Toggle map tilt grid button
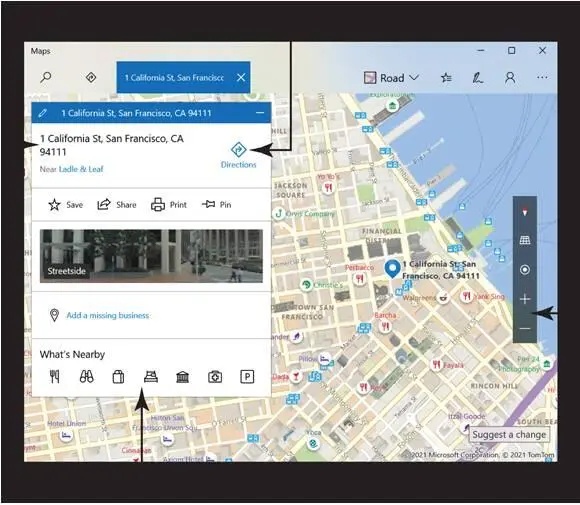 coord(525,240)
